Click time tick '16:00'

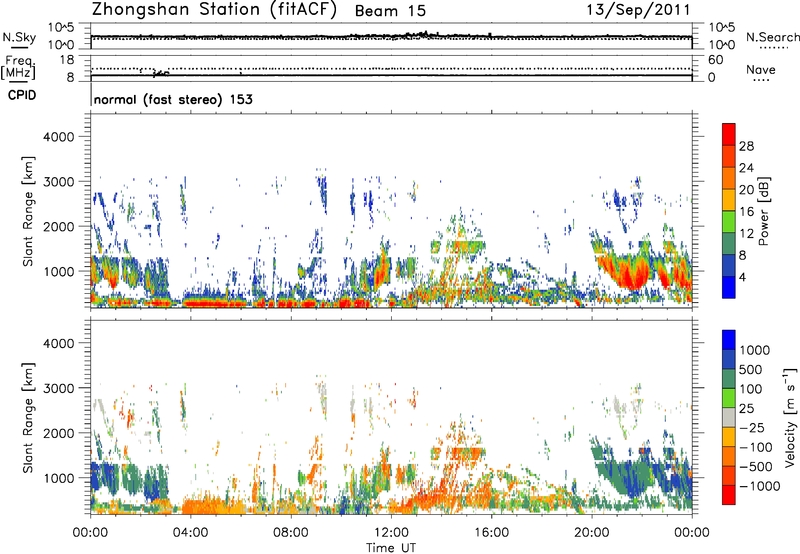pos(491,533)
